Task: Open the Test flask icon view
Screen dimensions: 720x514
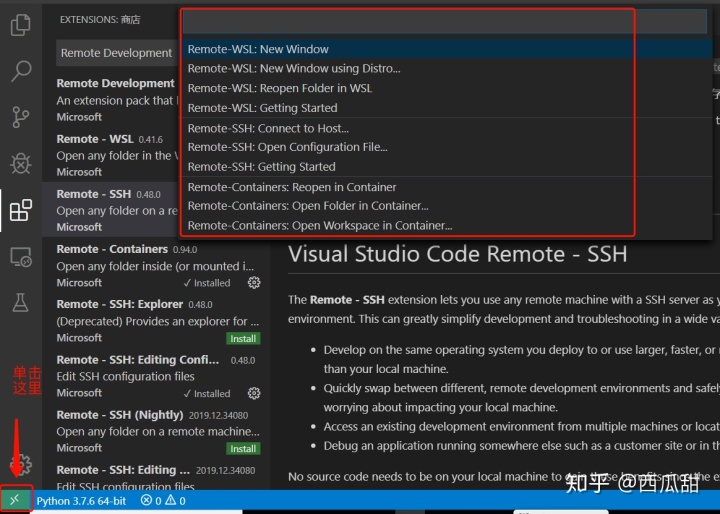Action: coord(21,303)
